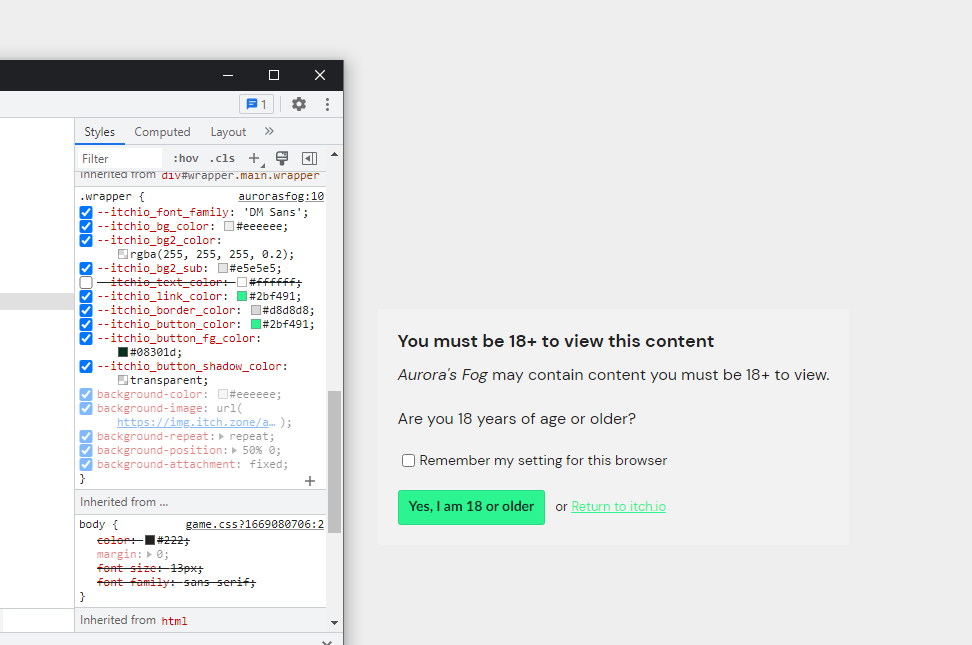The width and height of the screenshot is (972, 645).
Task: Click the scrollbar up arrow in Styles pane
Action: pyautogui.click(x=335, y=154)
